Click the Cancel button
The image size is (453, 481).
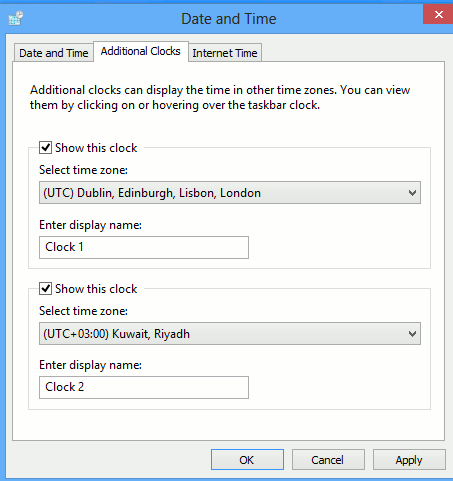point(328,460)
